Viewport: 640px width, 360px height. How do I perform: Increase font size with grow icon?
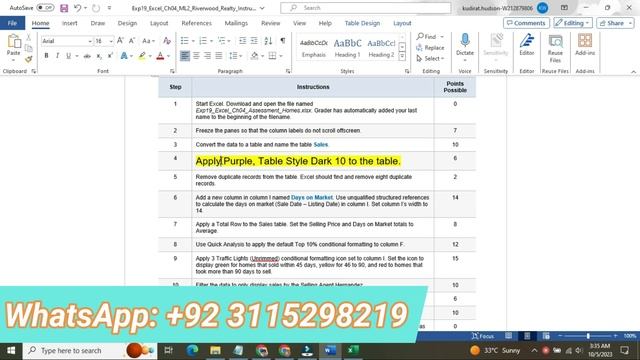(x=120, y=41)
